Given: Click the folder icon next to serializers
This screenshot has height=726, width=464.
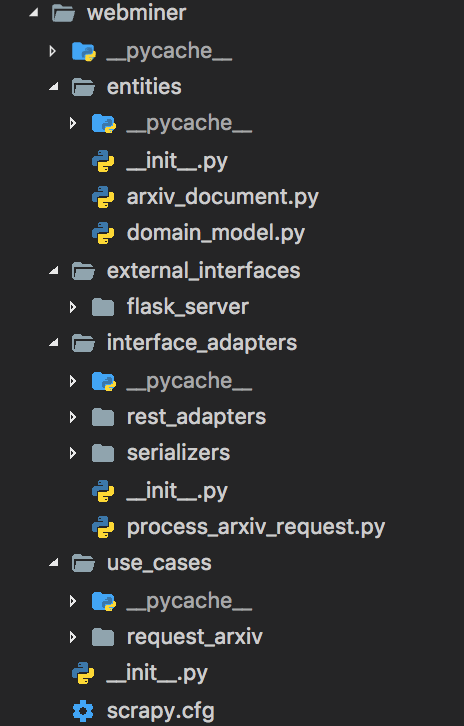Looking at the screenshot, I should [x=103, y=453].
